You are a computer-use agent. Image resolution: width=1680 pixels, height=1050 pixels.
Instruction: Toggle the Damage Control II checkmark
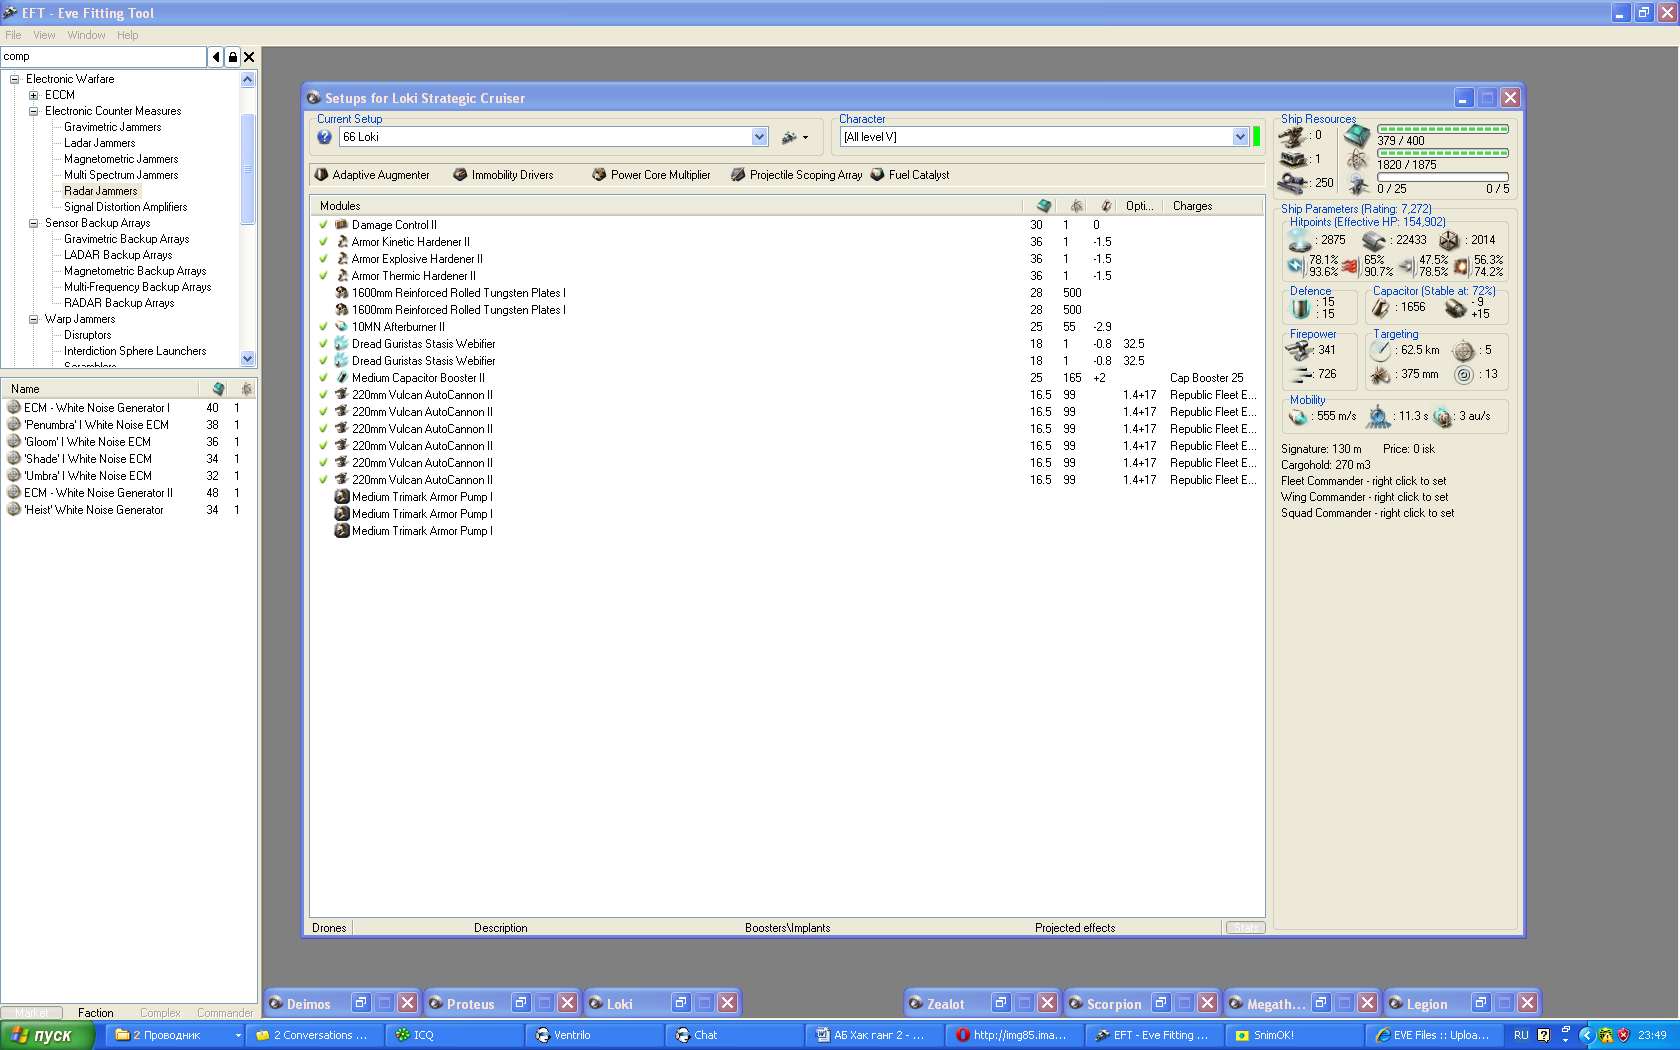(x=323, y=225)
